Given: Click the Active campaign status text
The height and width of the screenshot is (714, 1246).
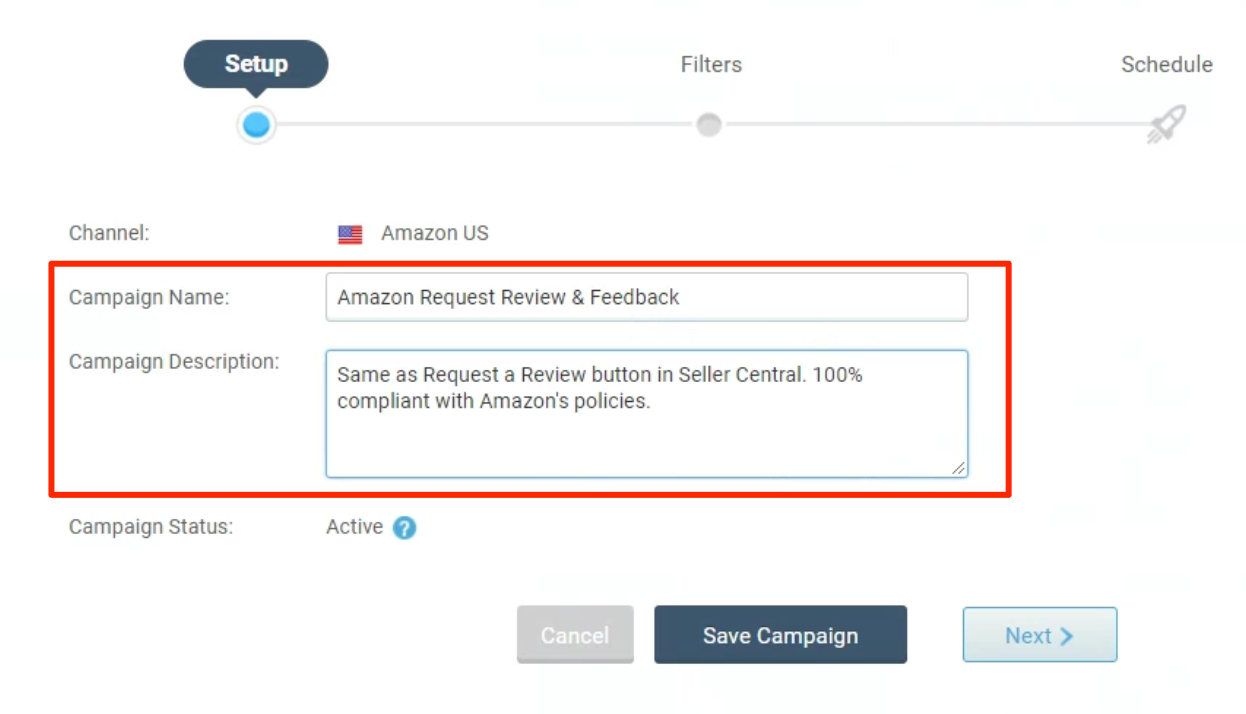Looking at the screenshot, I should click(x=354, y=527).
